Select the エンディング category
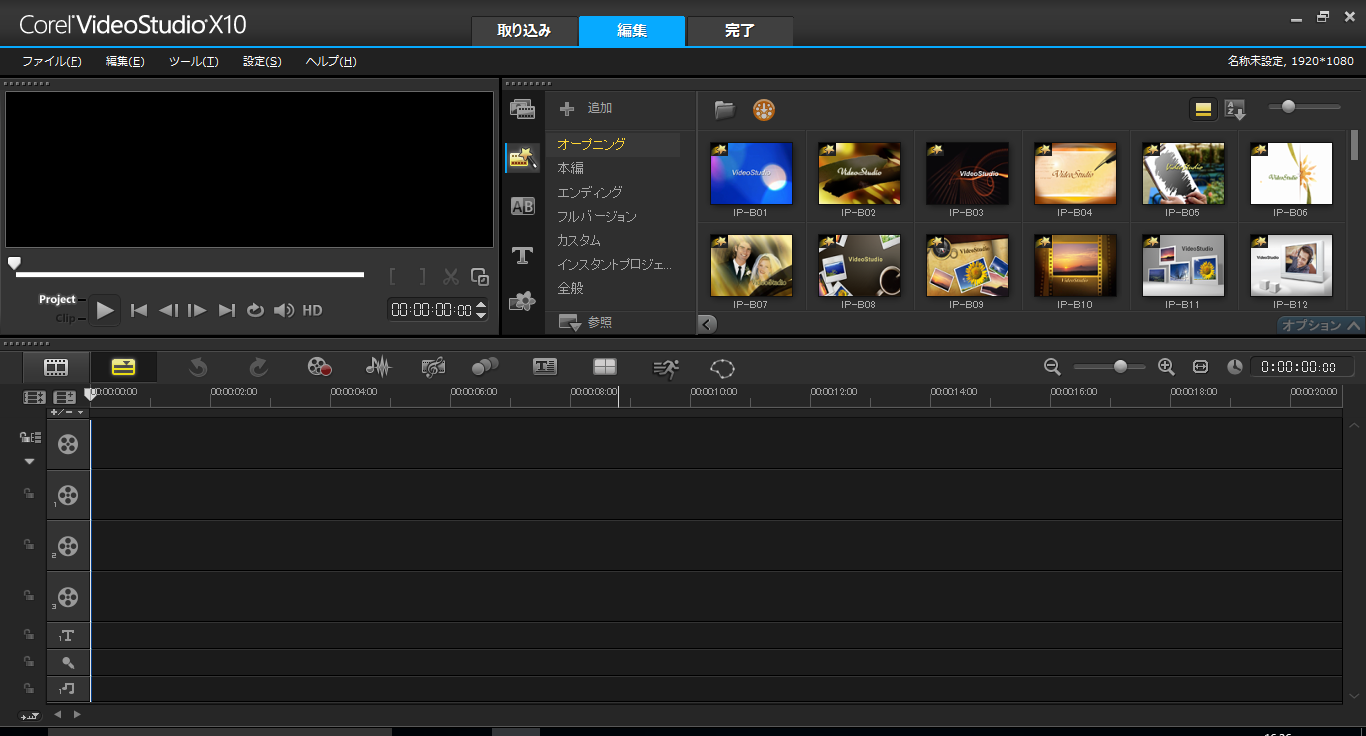Image resolution: width=1366 pixels, height=736 pixels. coord(590,192)
